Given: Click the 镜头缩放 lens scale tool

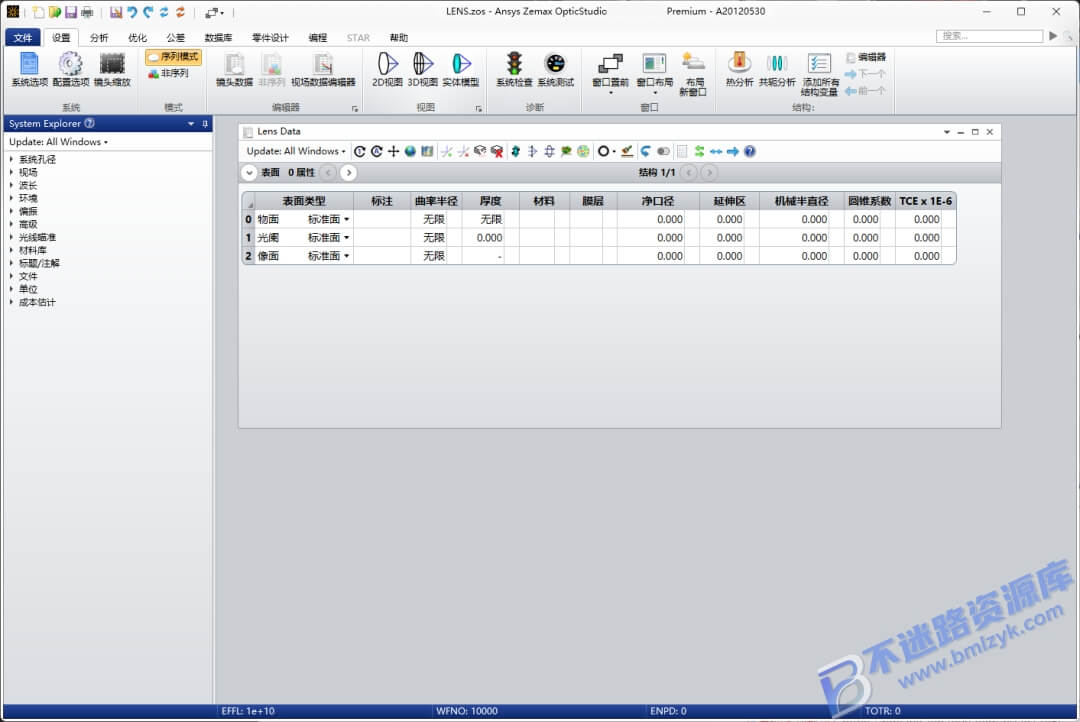Looking at the screenshot, I should (112, 69).
